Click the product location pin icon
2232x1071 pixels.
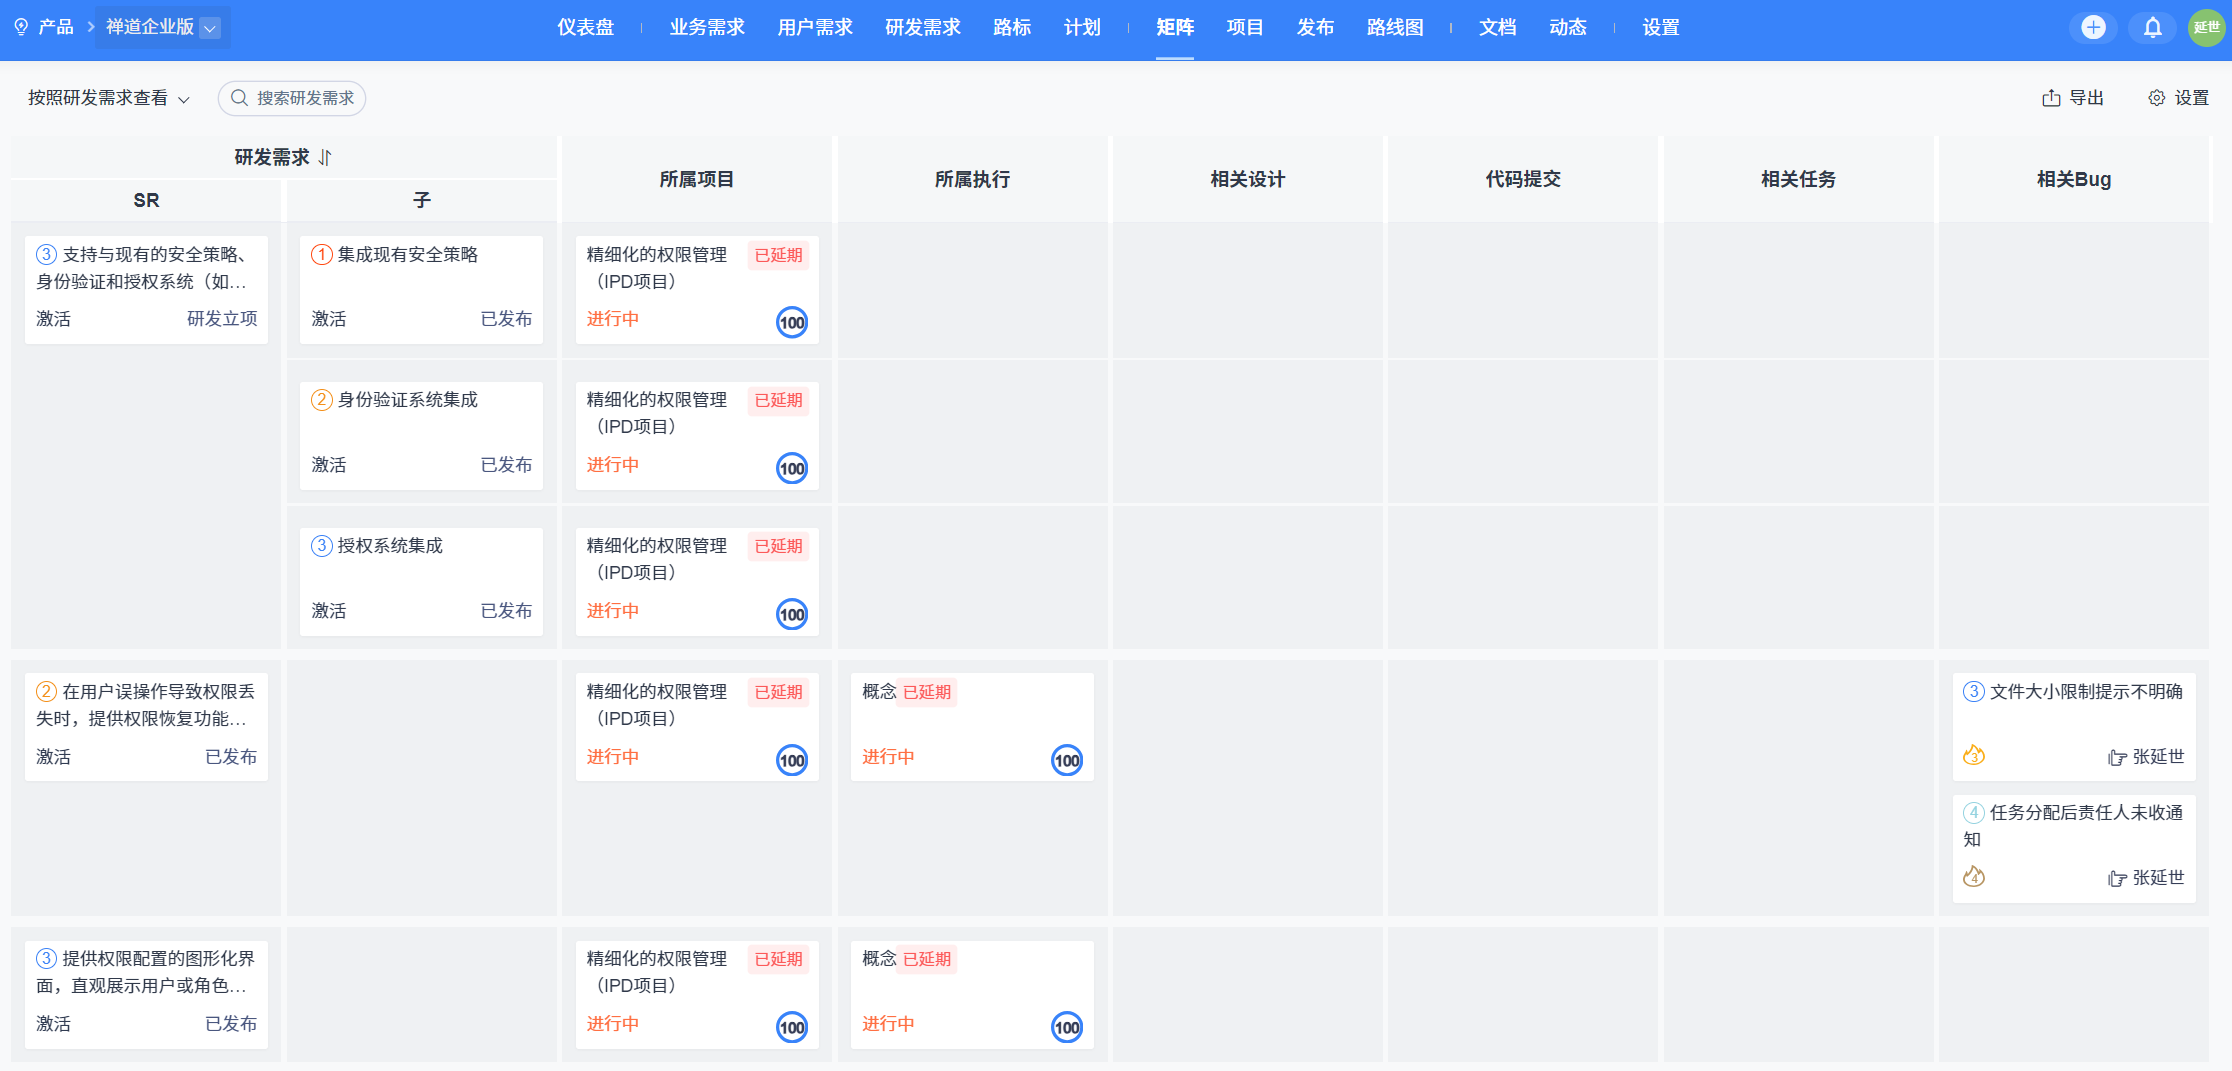click(21, 27)
